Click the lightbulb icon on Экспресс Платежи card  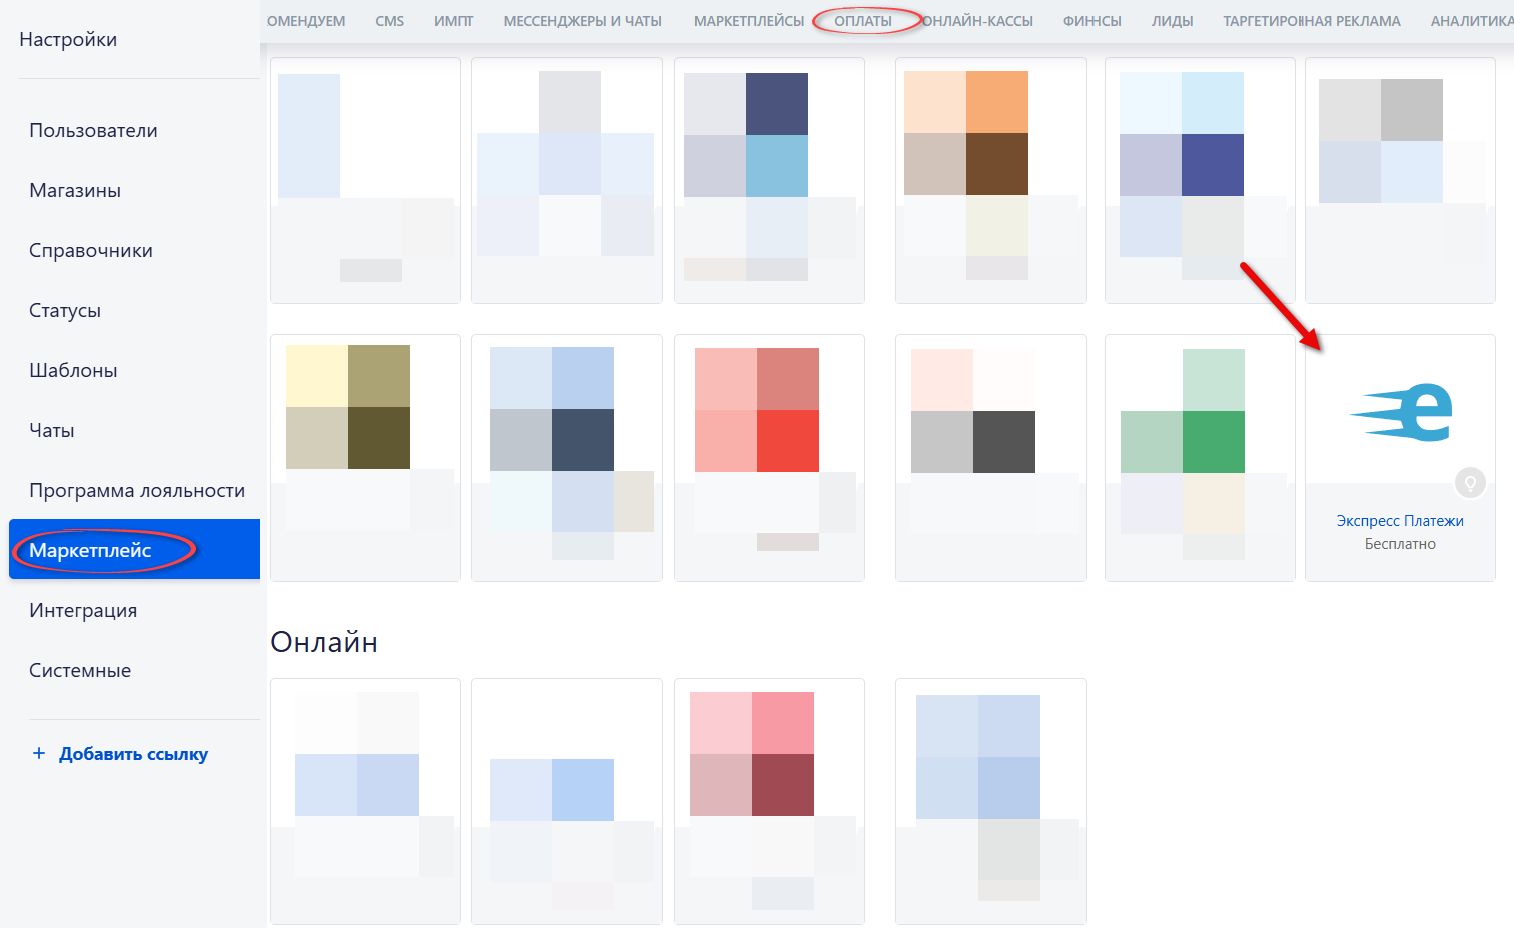[1470, 484]
